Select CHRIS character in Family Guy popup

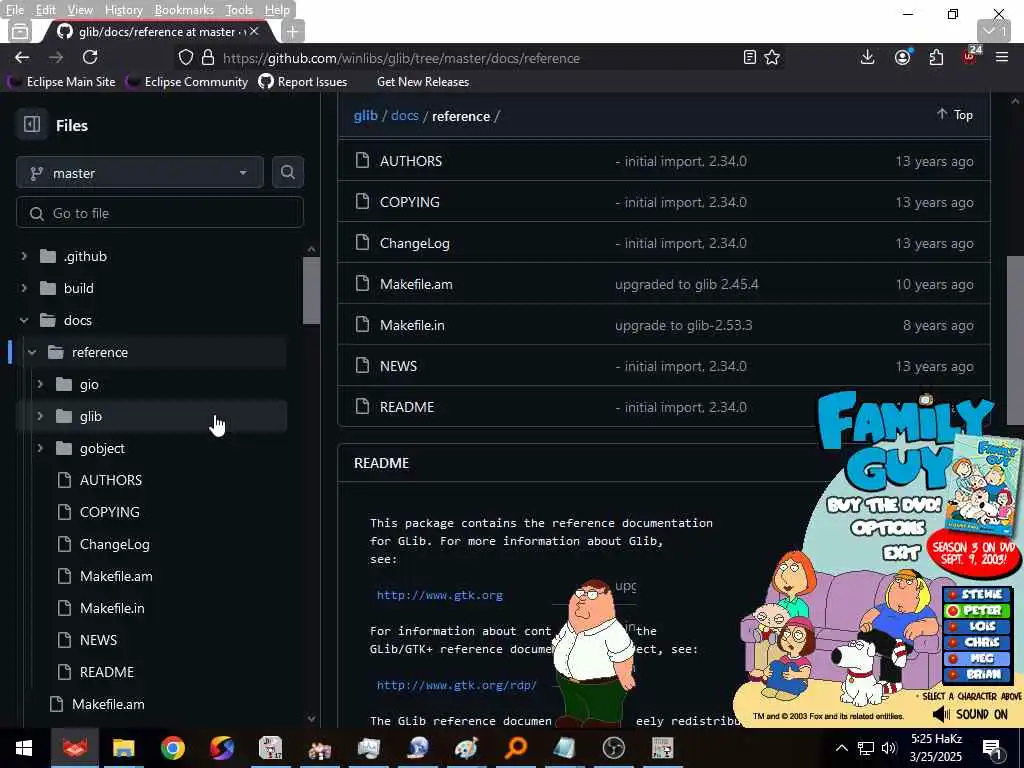pyautogui.click(x=977, y=642)
